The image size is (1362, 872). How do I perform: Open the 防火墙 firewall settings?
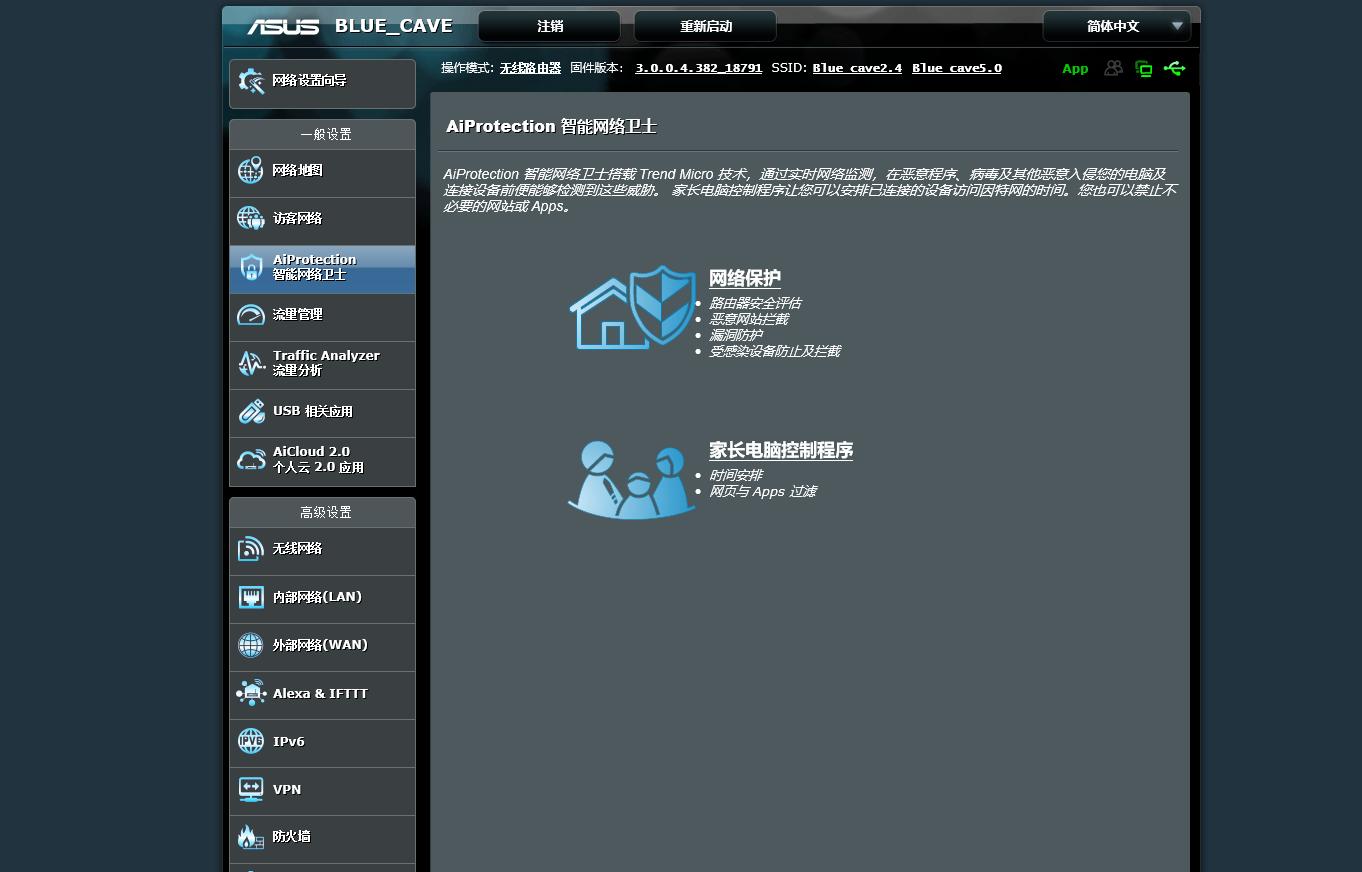[322, 837]
